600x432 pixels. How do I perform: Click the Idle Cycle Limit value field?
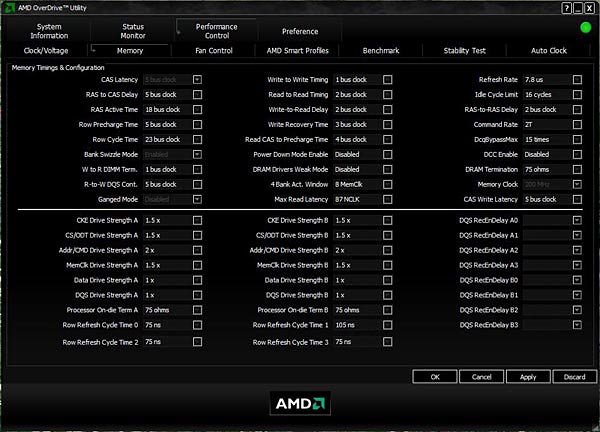coord(547,95)
